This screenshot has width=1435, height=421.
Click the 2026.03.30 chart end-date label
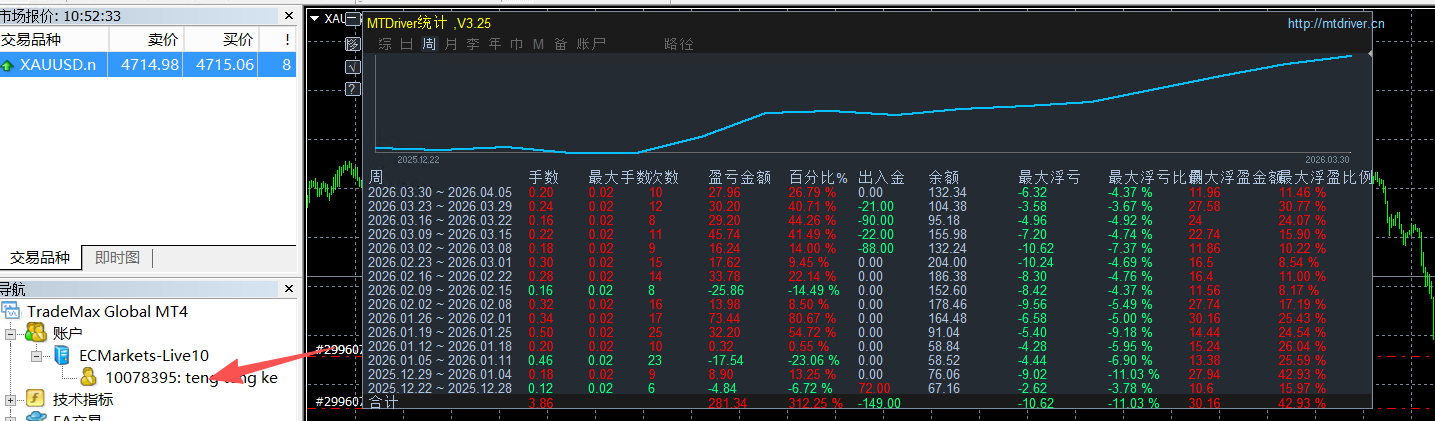coord(1327,160)
